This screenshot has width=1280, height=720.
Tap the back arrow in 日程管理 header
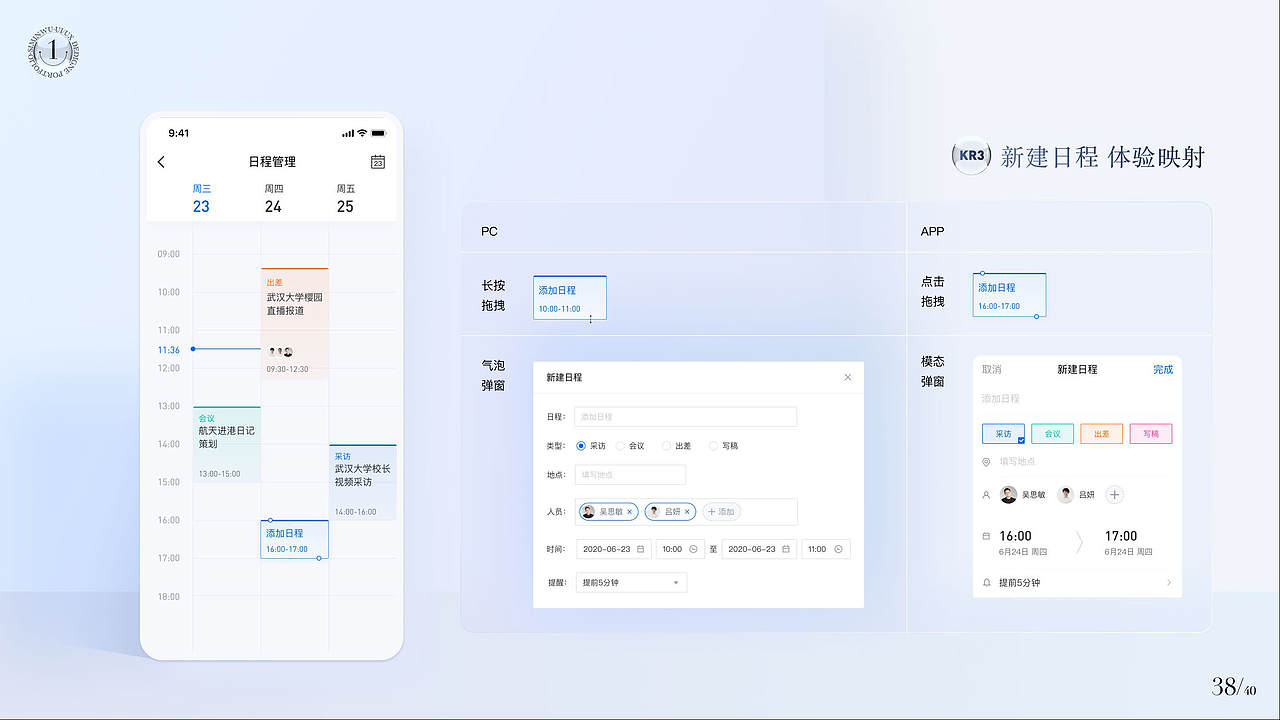click(x=161, y=162)
